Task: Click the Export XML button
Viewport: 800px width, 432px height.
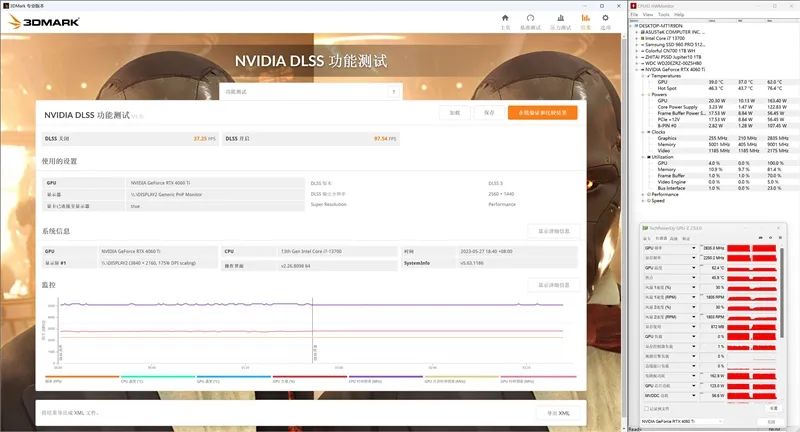Action: tap(558, 413)
